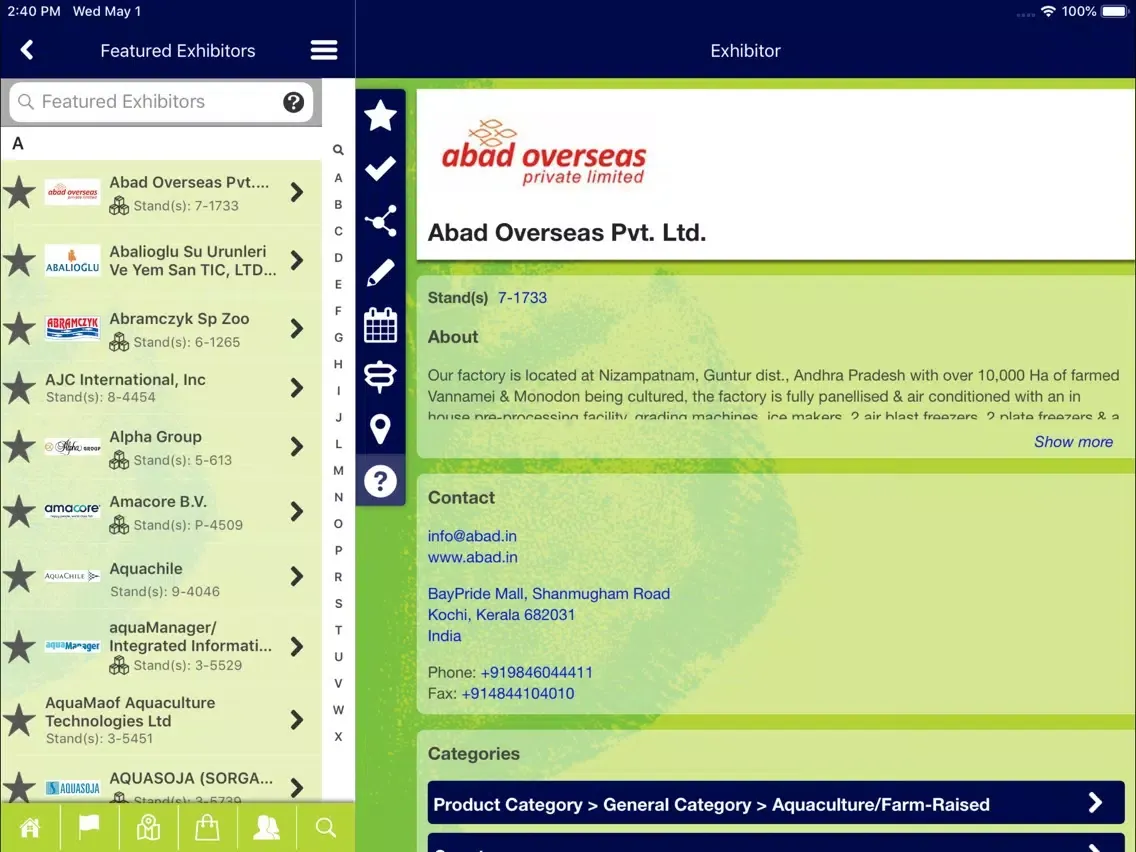Open help via question mark toolbar icon

(x=380, y=481)
